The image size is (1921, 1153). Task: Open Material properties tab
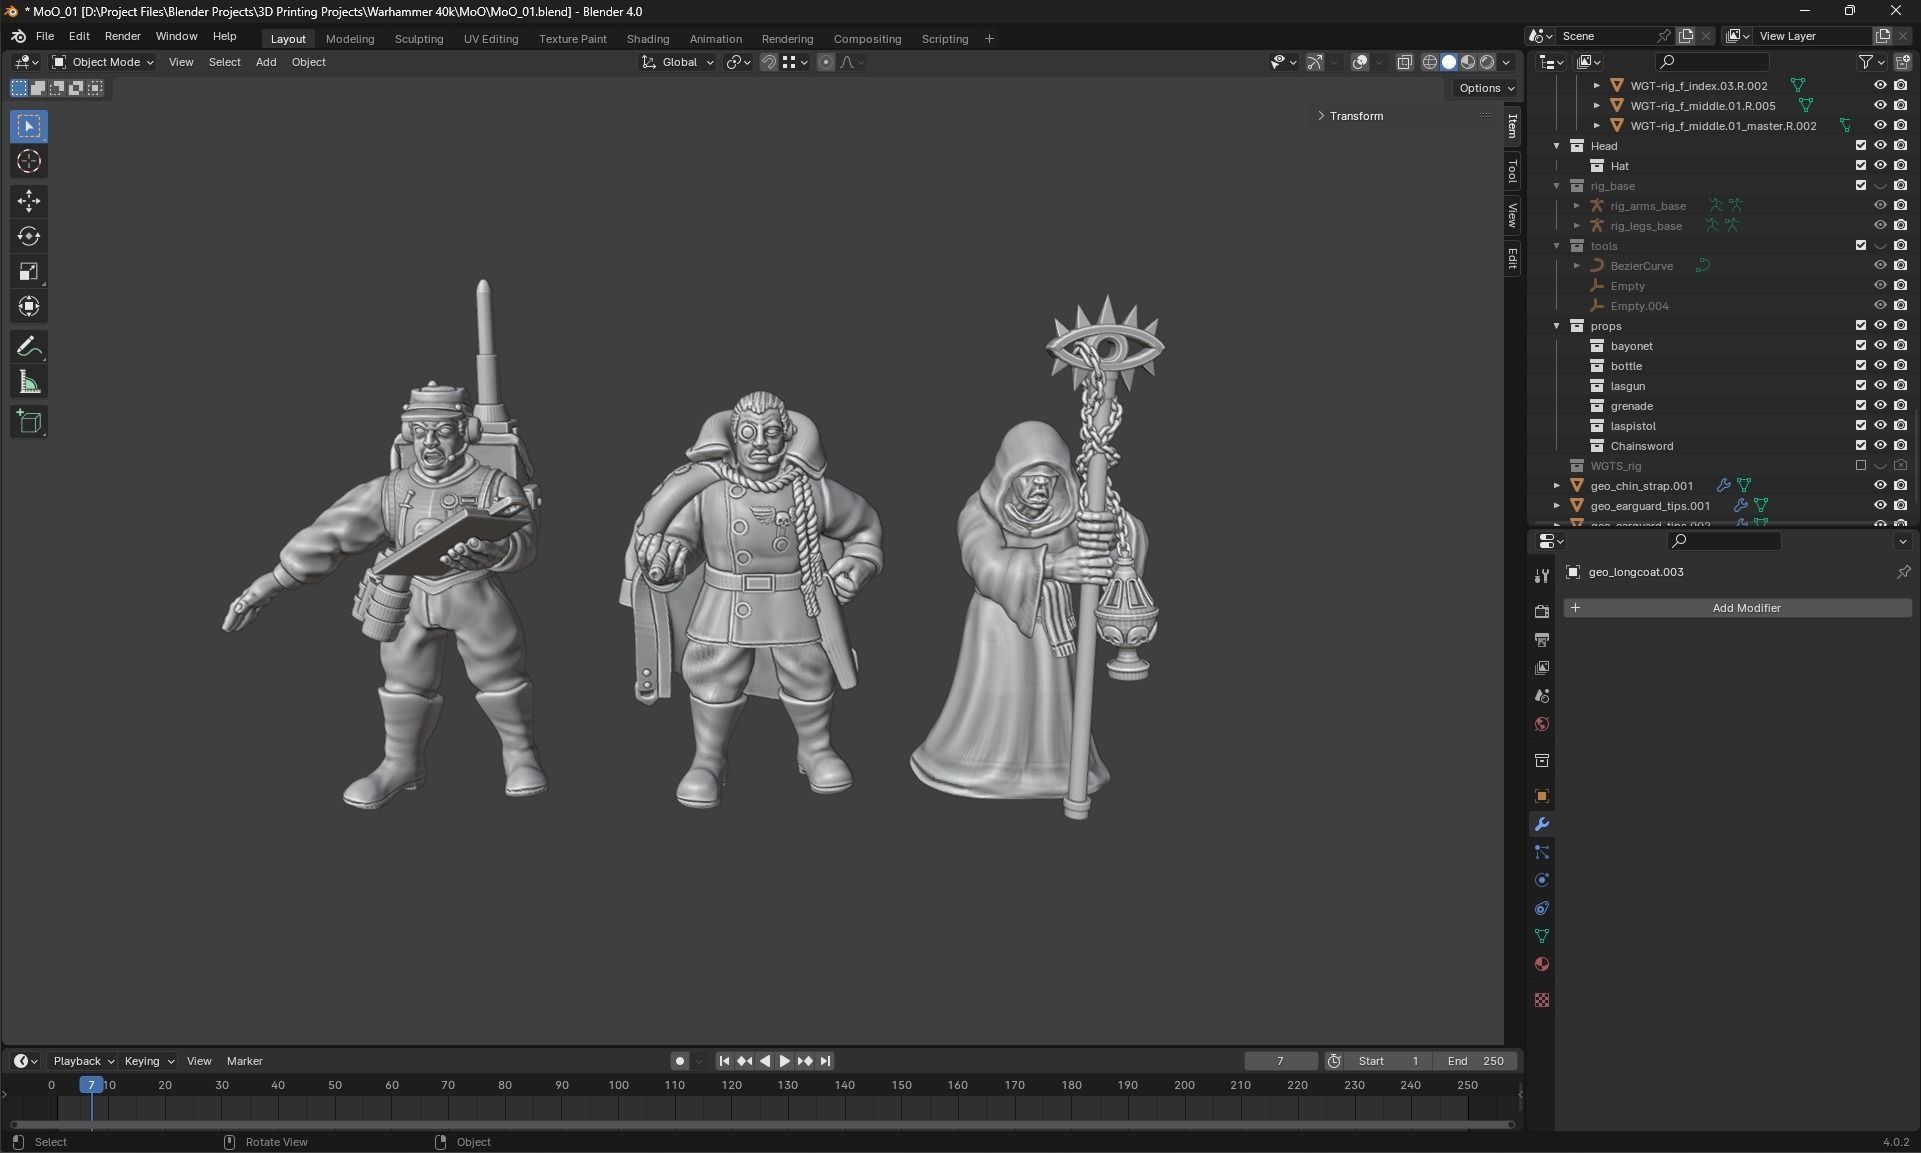click(x=1542, y=964)
